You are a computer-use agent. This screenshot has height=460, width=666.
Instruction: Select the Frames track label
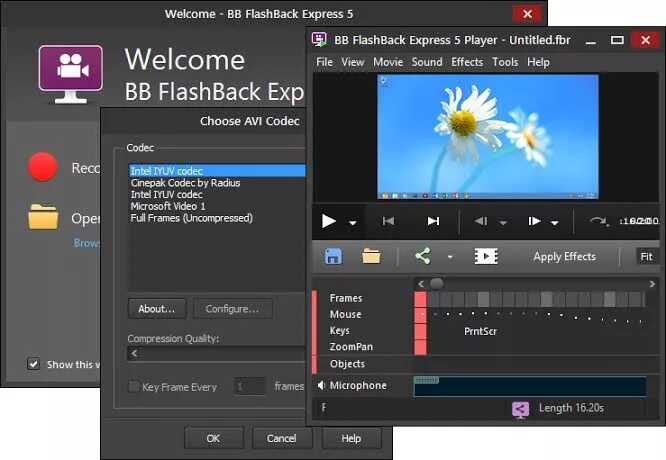346,298
